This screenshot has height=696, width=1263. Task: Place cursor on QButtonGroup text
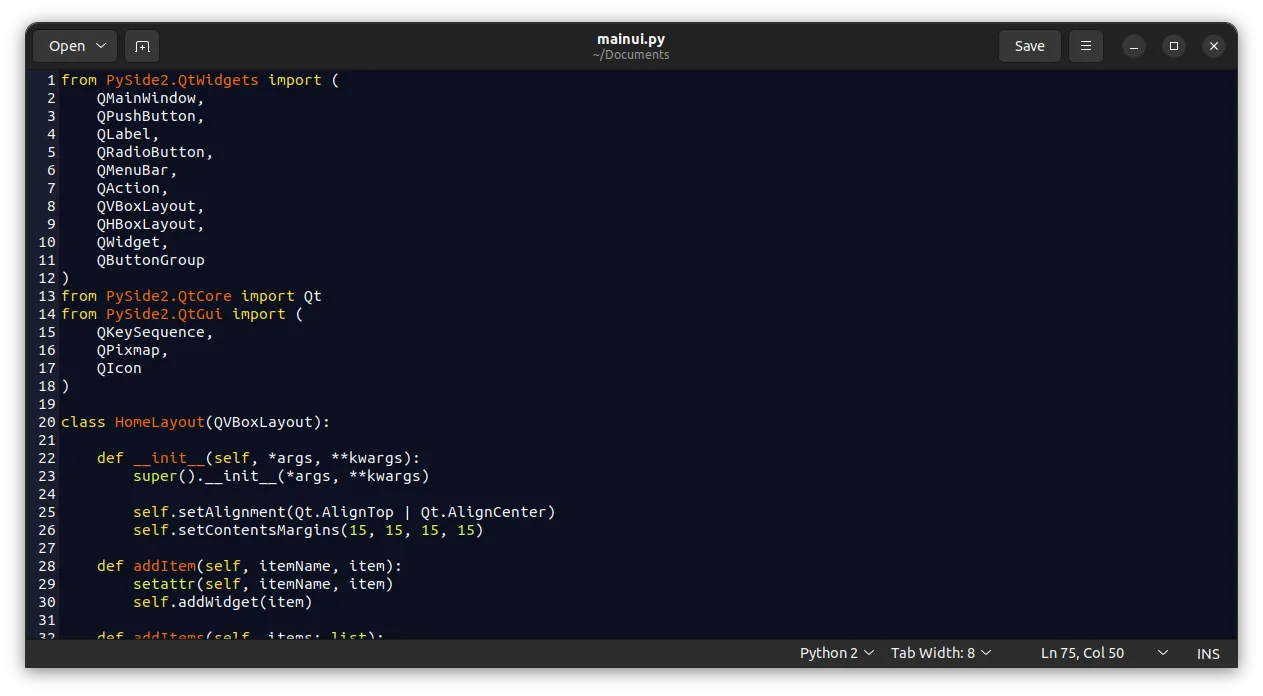coord(150,260)
